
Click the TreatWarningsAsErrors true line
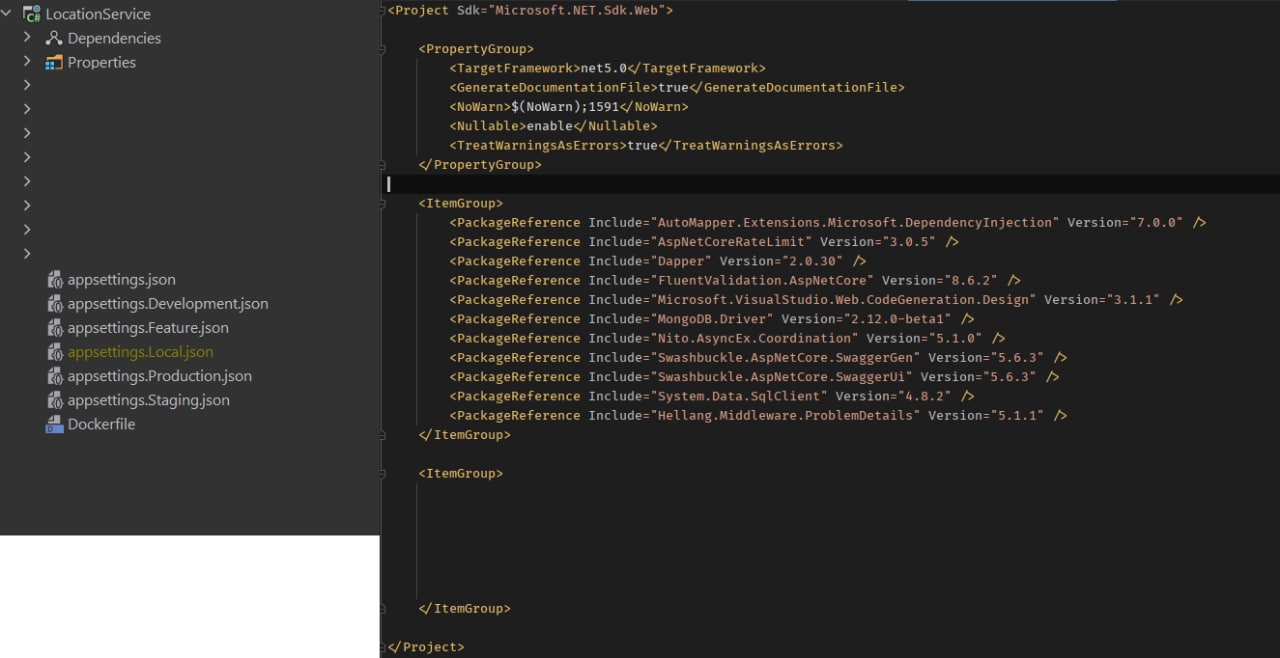click(x=646, y=145)
